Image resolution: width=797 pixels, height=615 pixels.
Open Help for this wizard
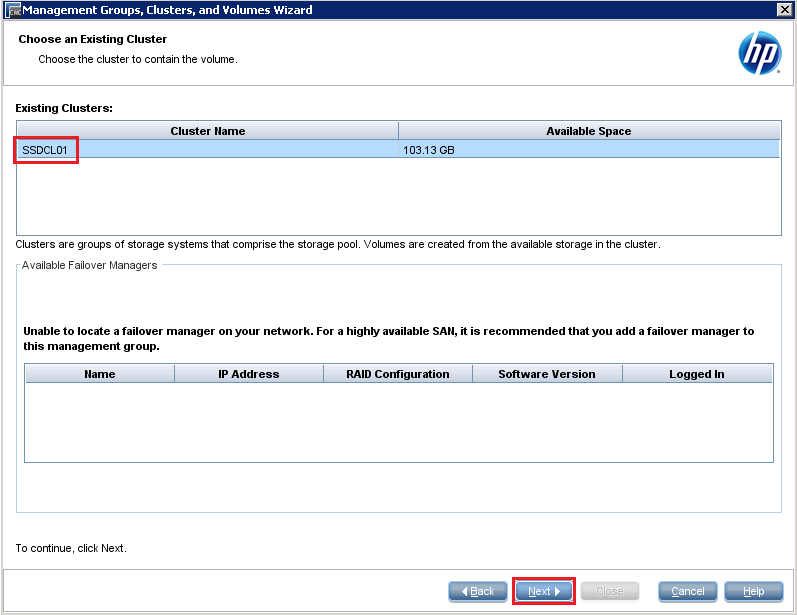pyautogui.click(x=753, y=591)
